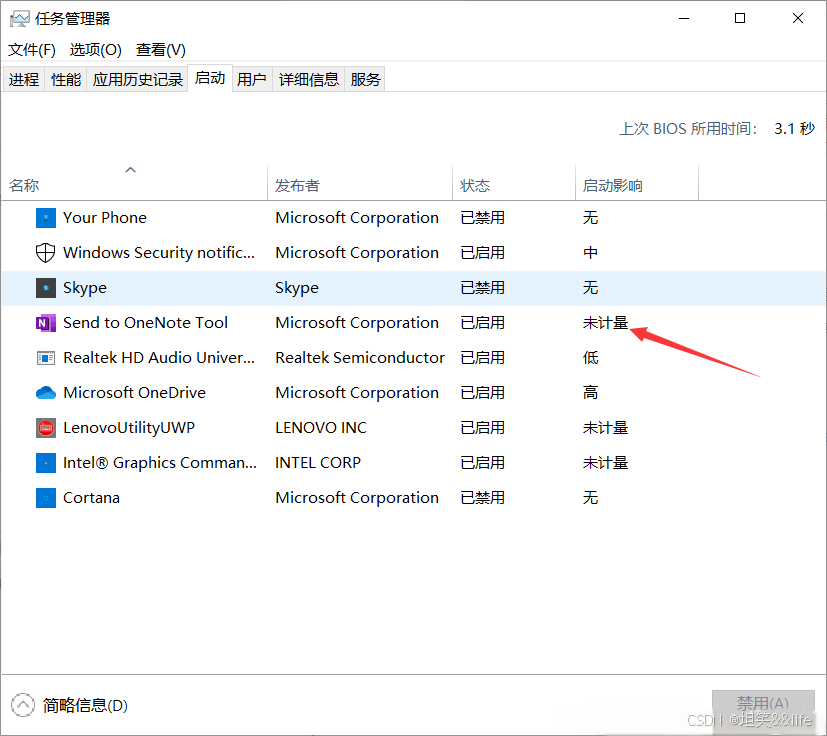Click LENOVO INC publisher cell

pos(321,428)
